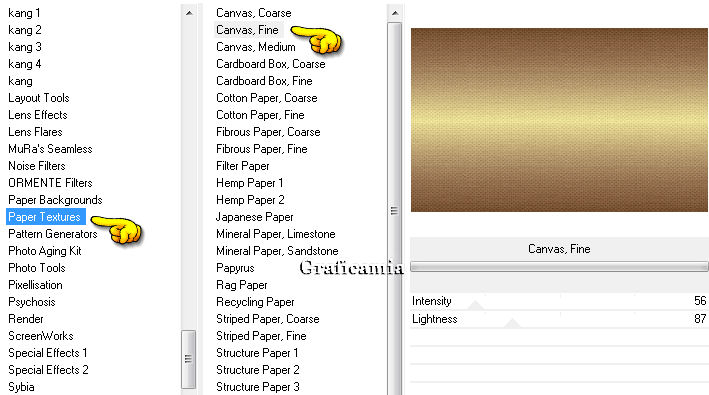
Task: Choose the Japanese Paper filter
Action: [x=255, y=217]
